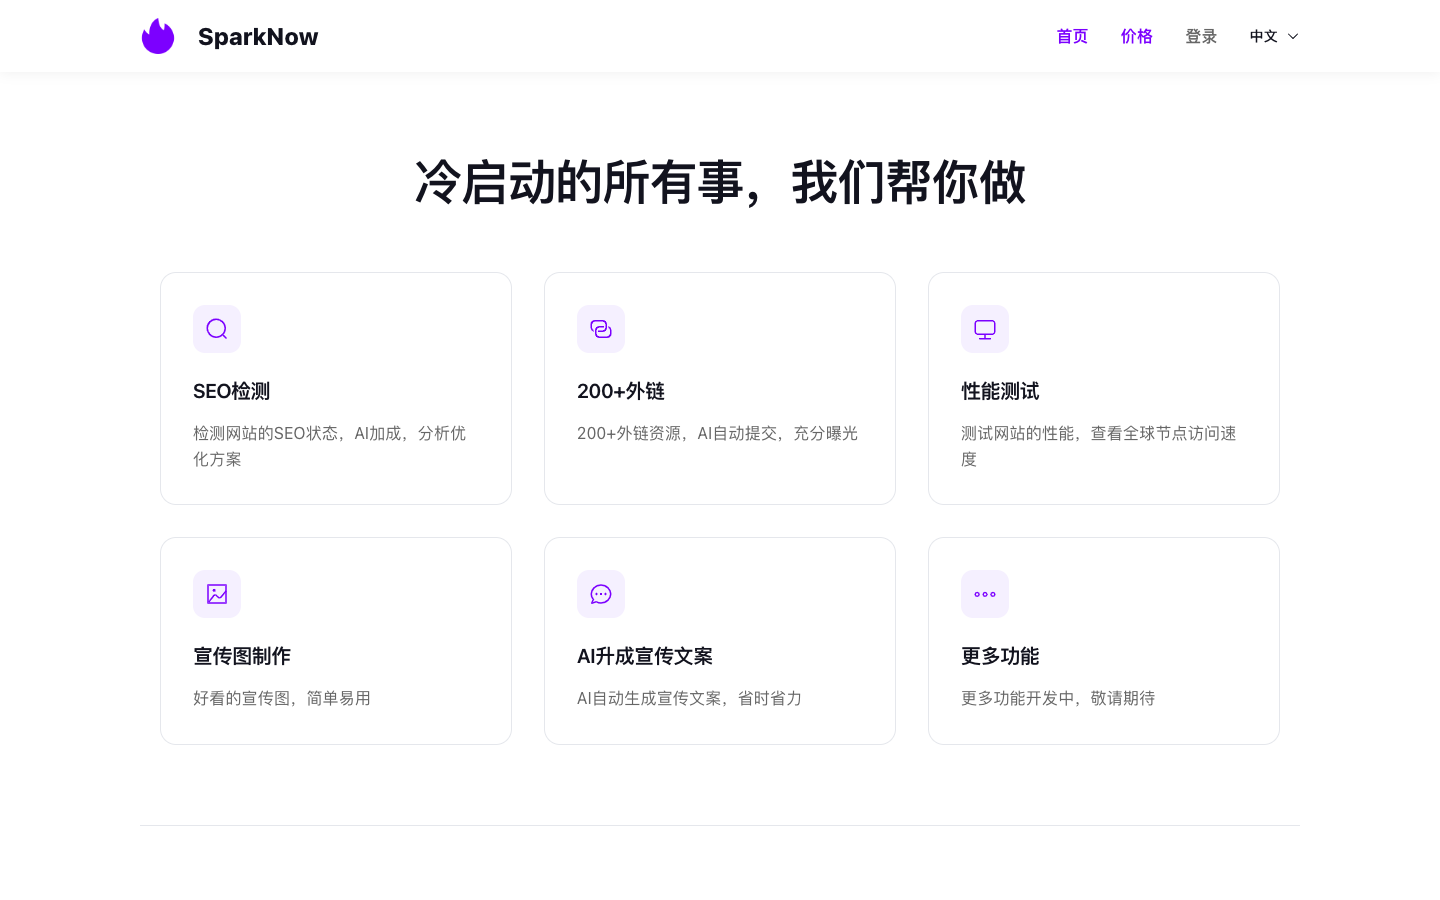Expand the language chevron arrow
This screenshot has width=1440, height=900.
click(1293, 36)
